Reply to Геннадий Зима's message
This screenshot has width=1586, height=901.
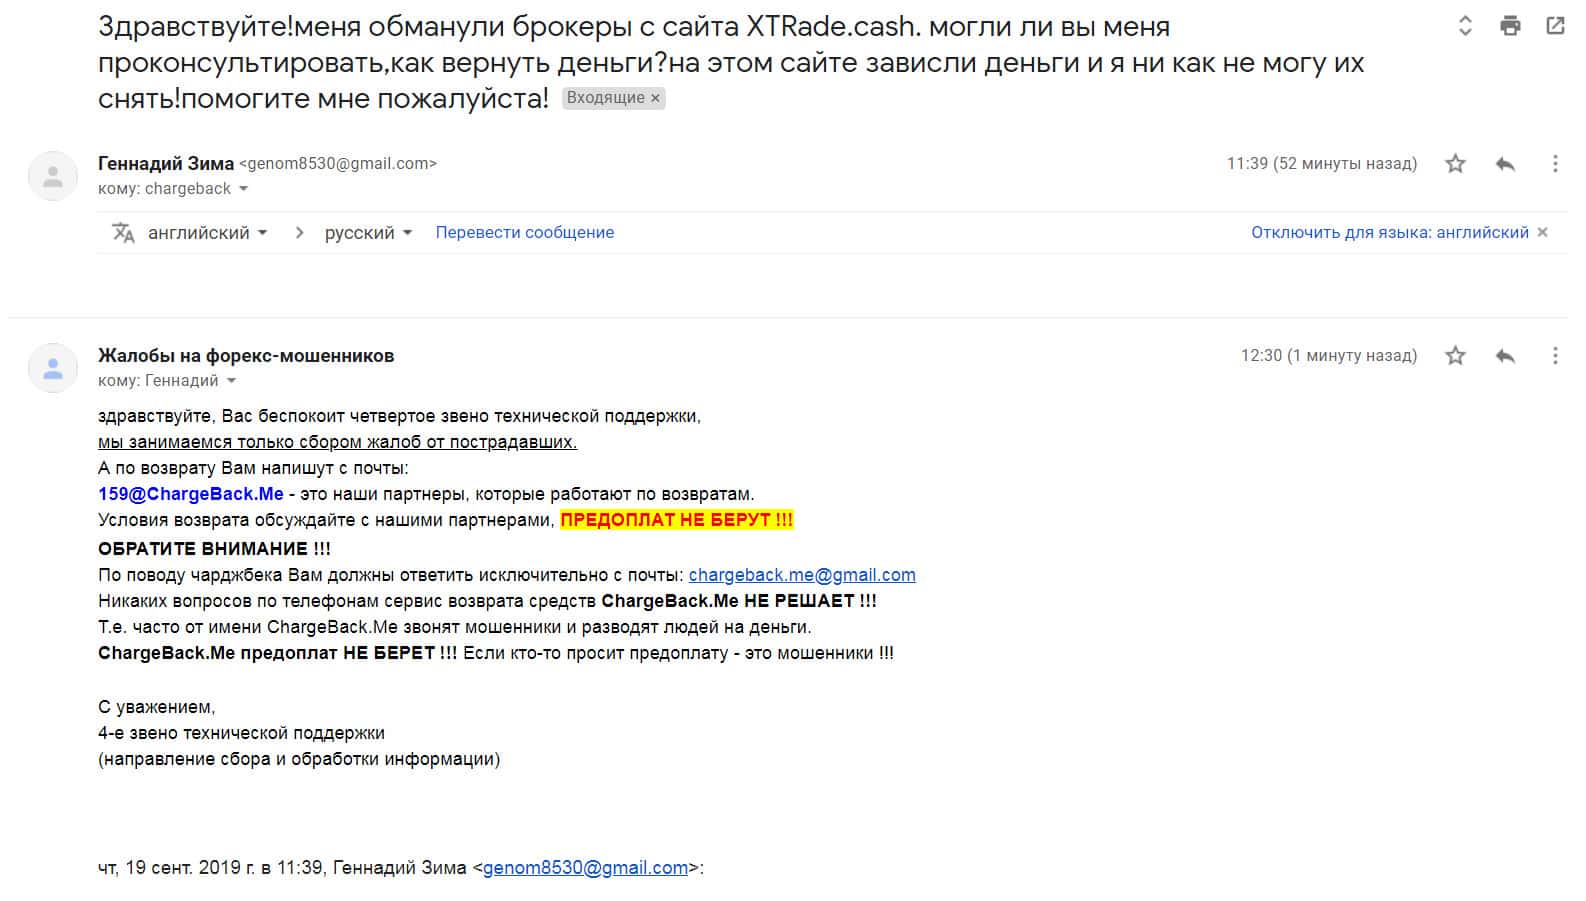coord(1505,164)
